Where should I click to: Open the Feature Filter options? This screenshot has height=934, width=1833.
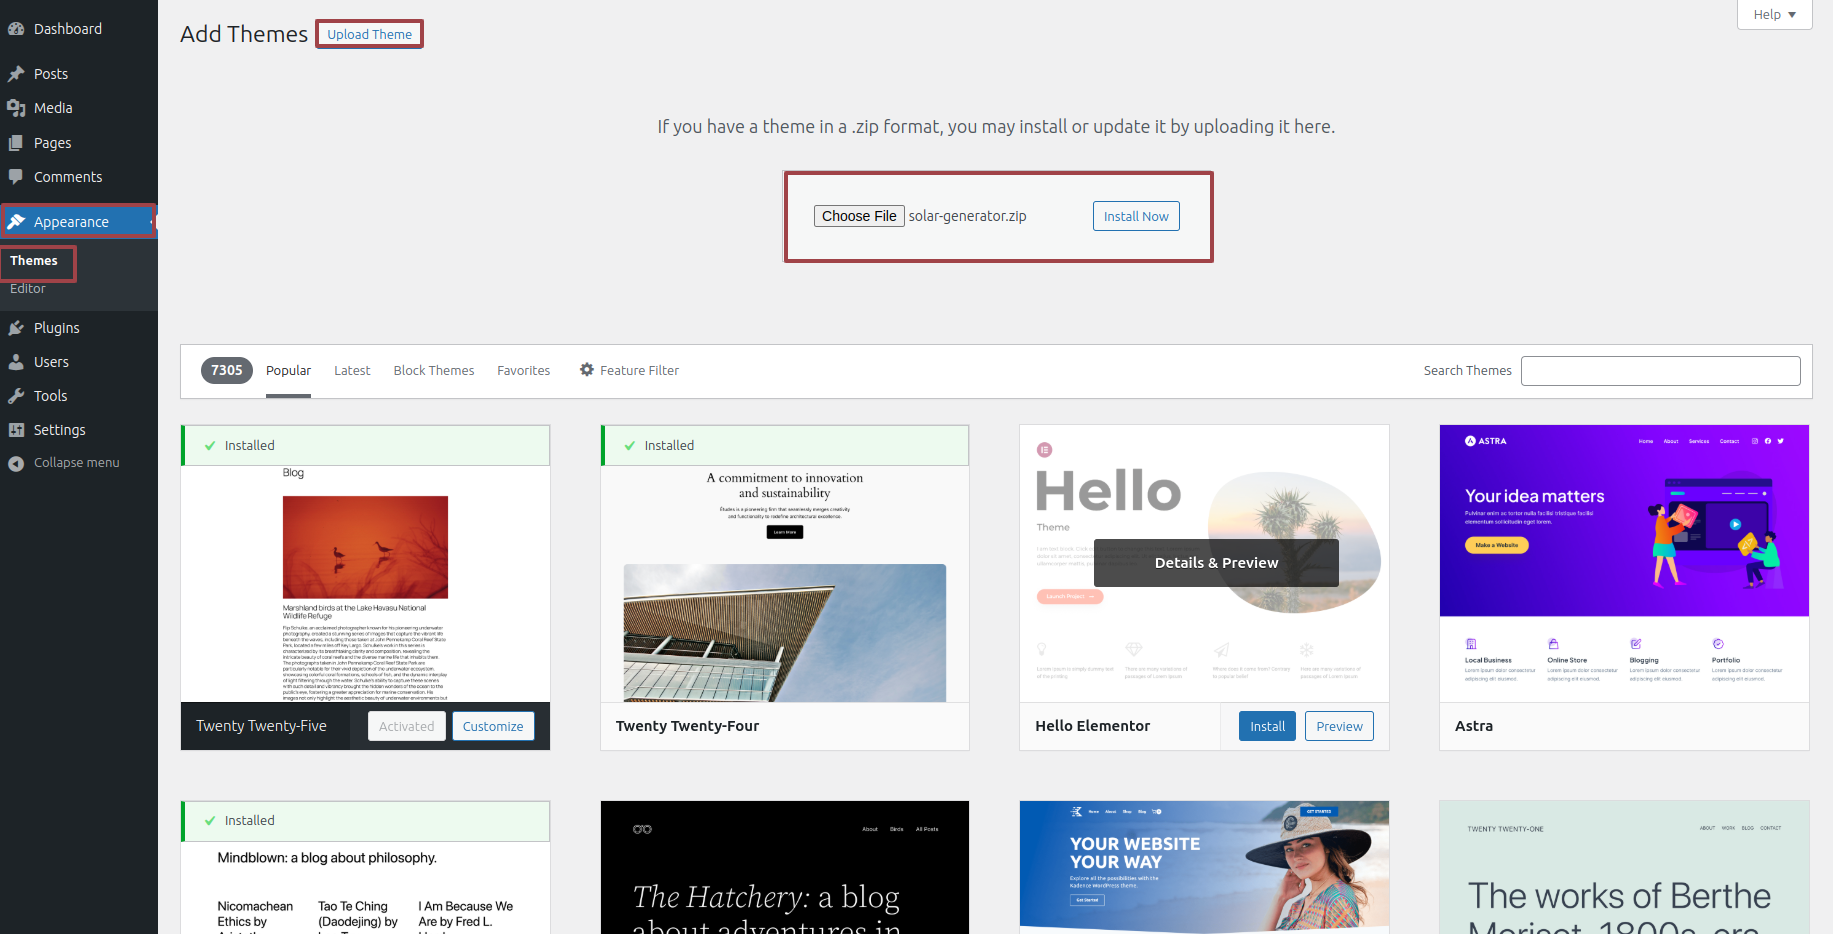pyautogui.click(x=629, y=370)
